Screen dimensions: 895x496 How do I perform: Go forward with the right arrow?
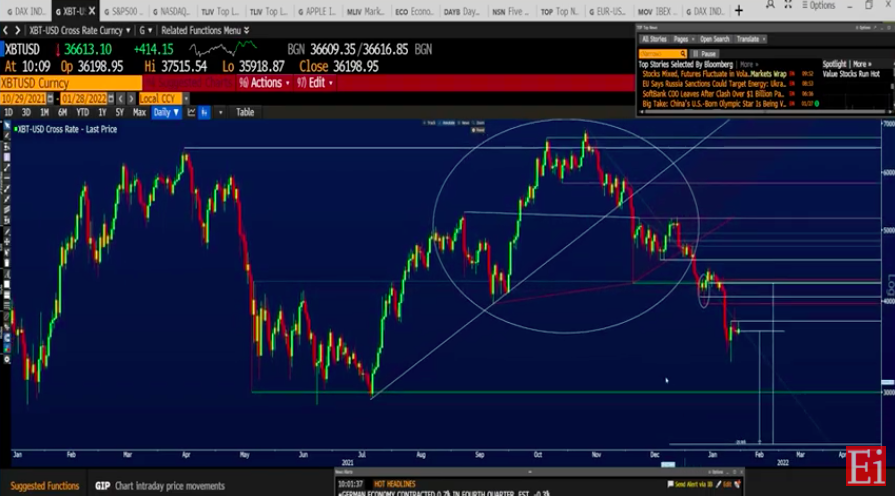(17, 30)
